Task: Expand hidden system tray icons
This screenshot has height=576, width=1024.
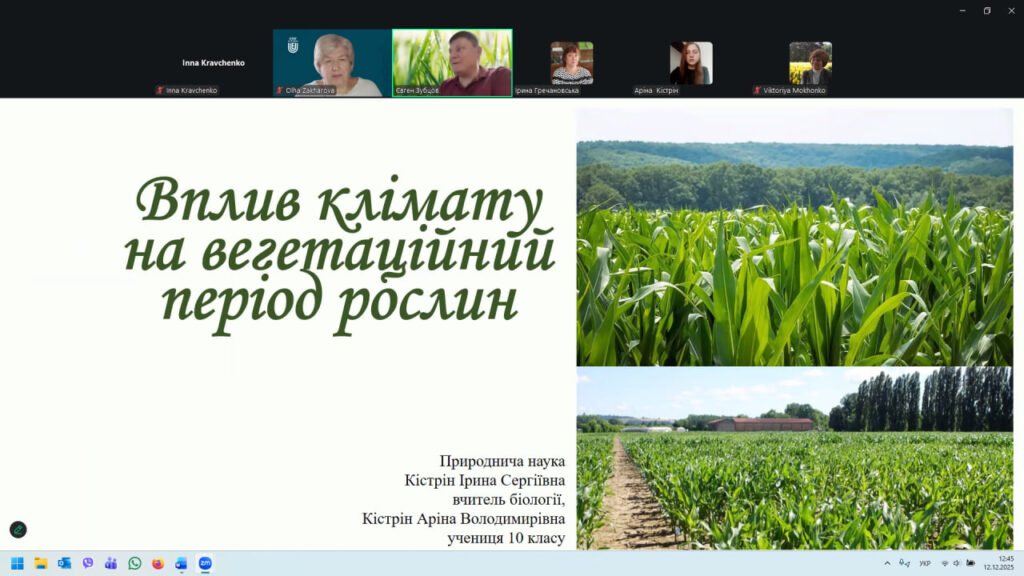Action: [x=888, y=562]
